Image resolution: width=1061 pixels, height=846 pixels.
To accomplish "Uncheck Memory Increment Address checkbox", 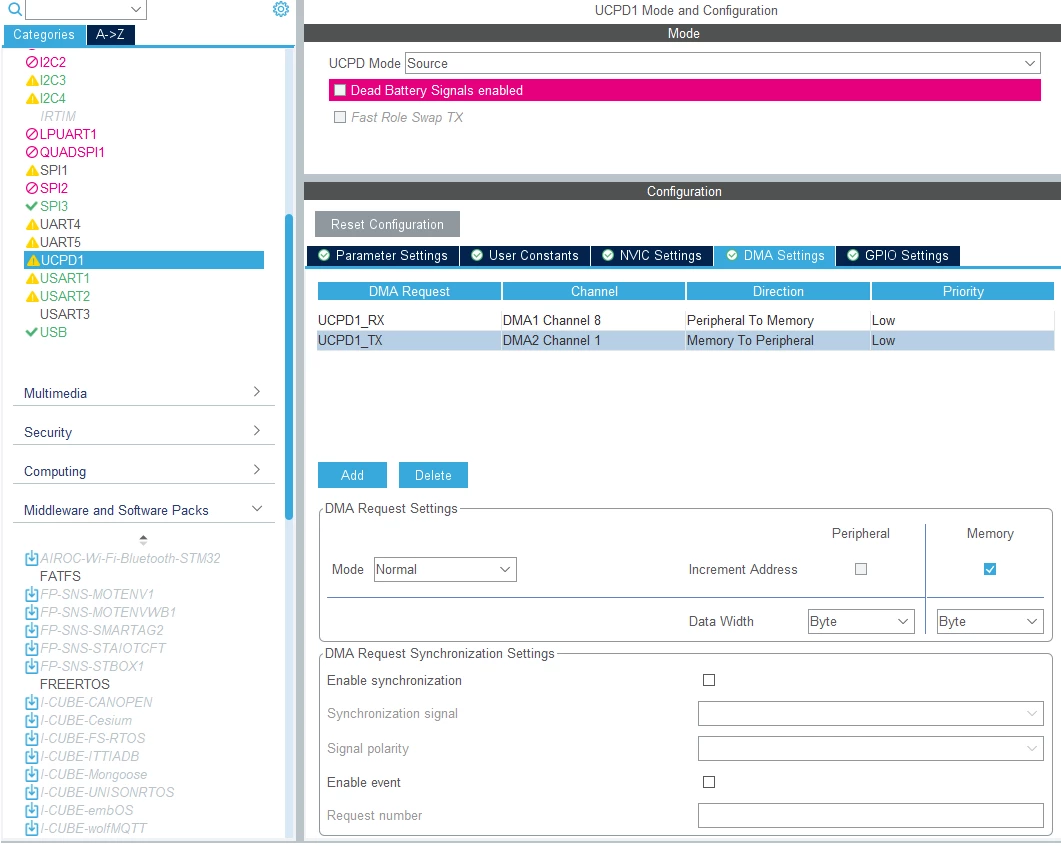I will (990, 569).
